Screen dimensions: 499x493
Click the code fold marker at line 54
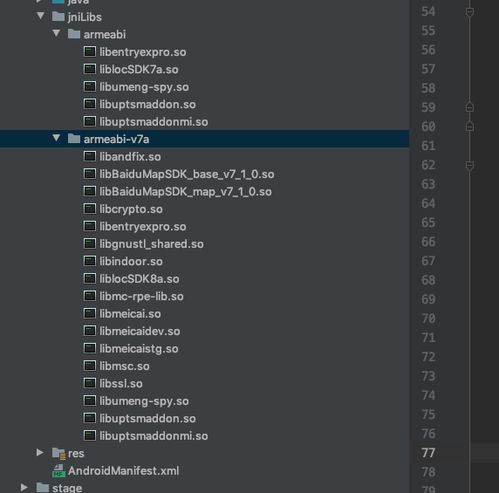pyautogui.click(x=470, y=12)
